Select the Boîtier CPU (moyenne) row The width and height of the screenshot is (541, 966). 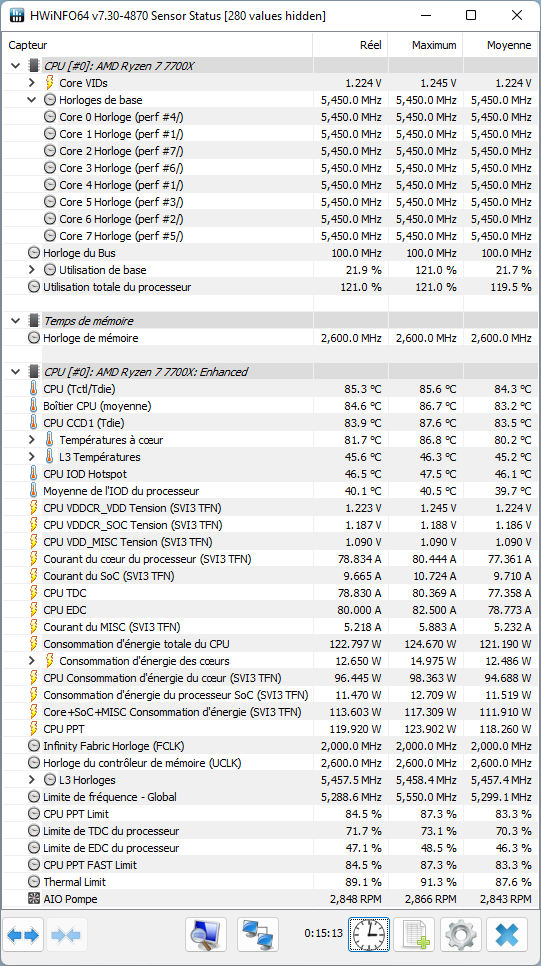tap(270, 406)
